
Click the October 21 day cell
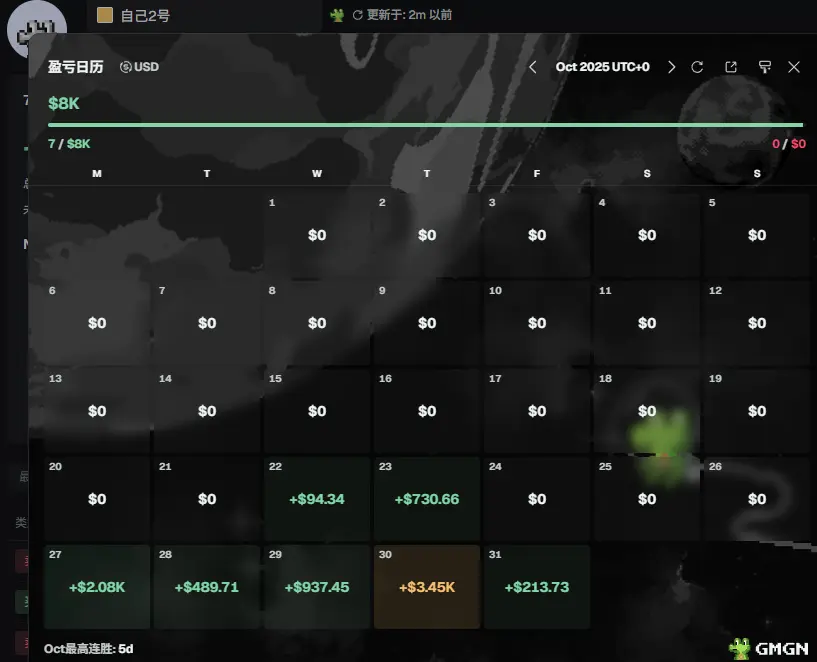point(207,499)
